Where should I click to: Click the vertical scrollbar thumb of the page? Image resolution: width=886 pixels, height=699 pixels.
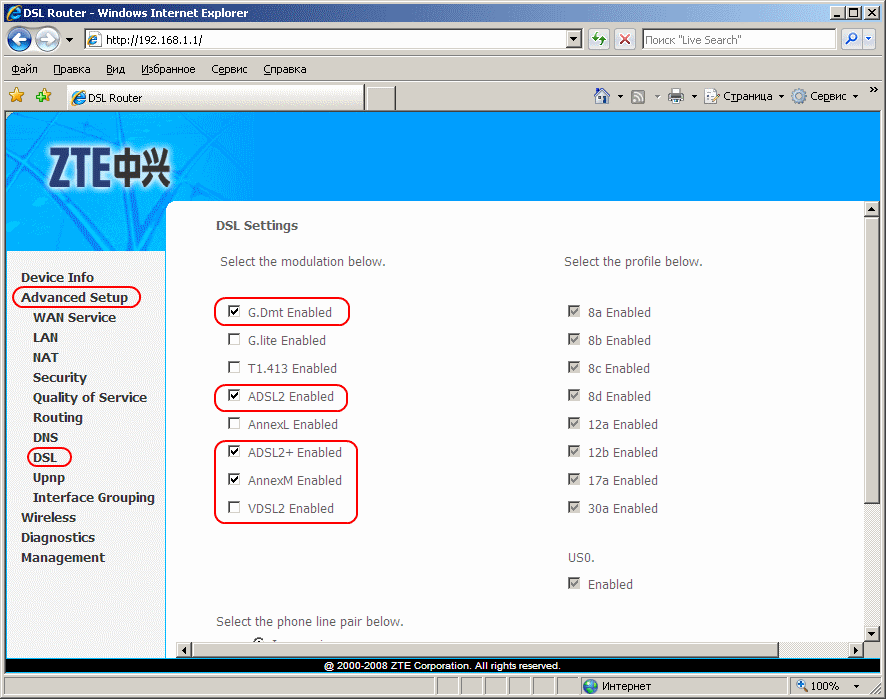[x=872, y=359]
